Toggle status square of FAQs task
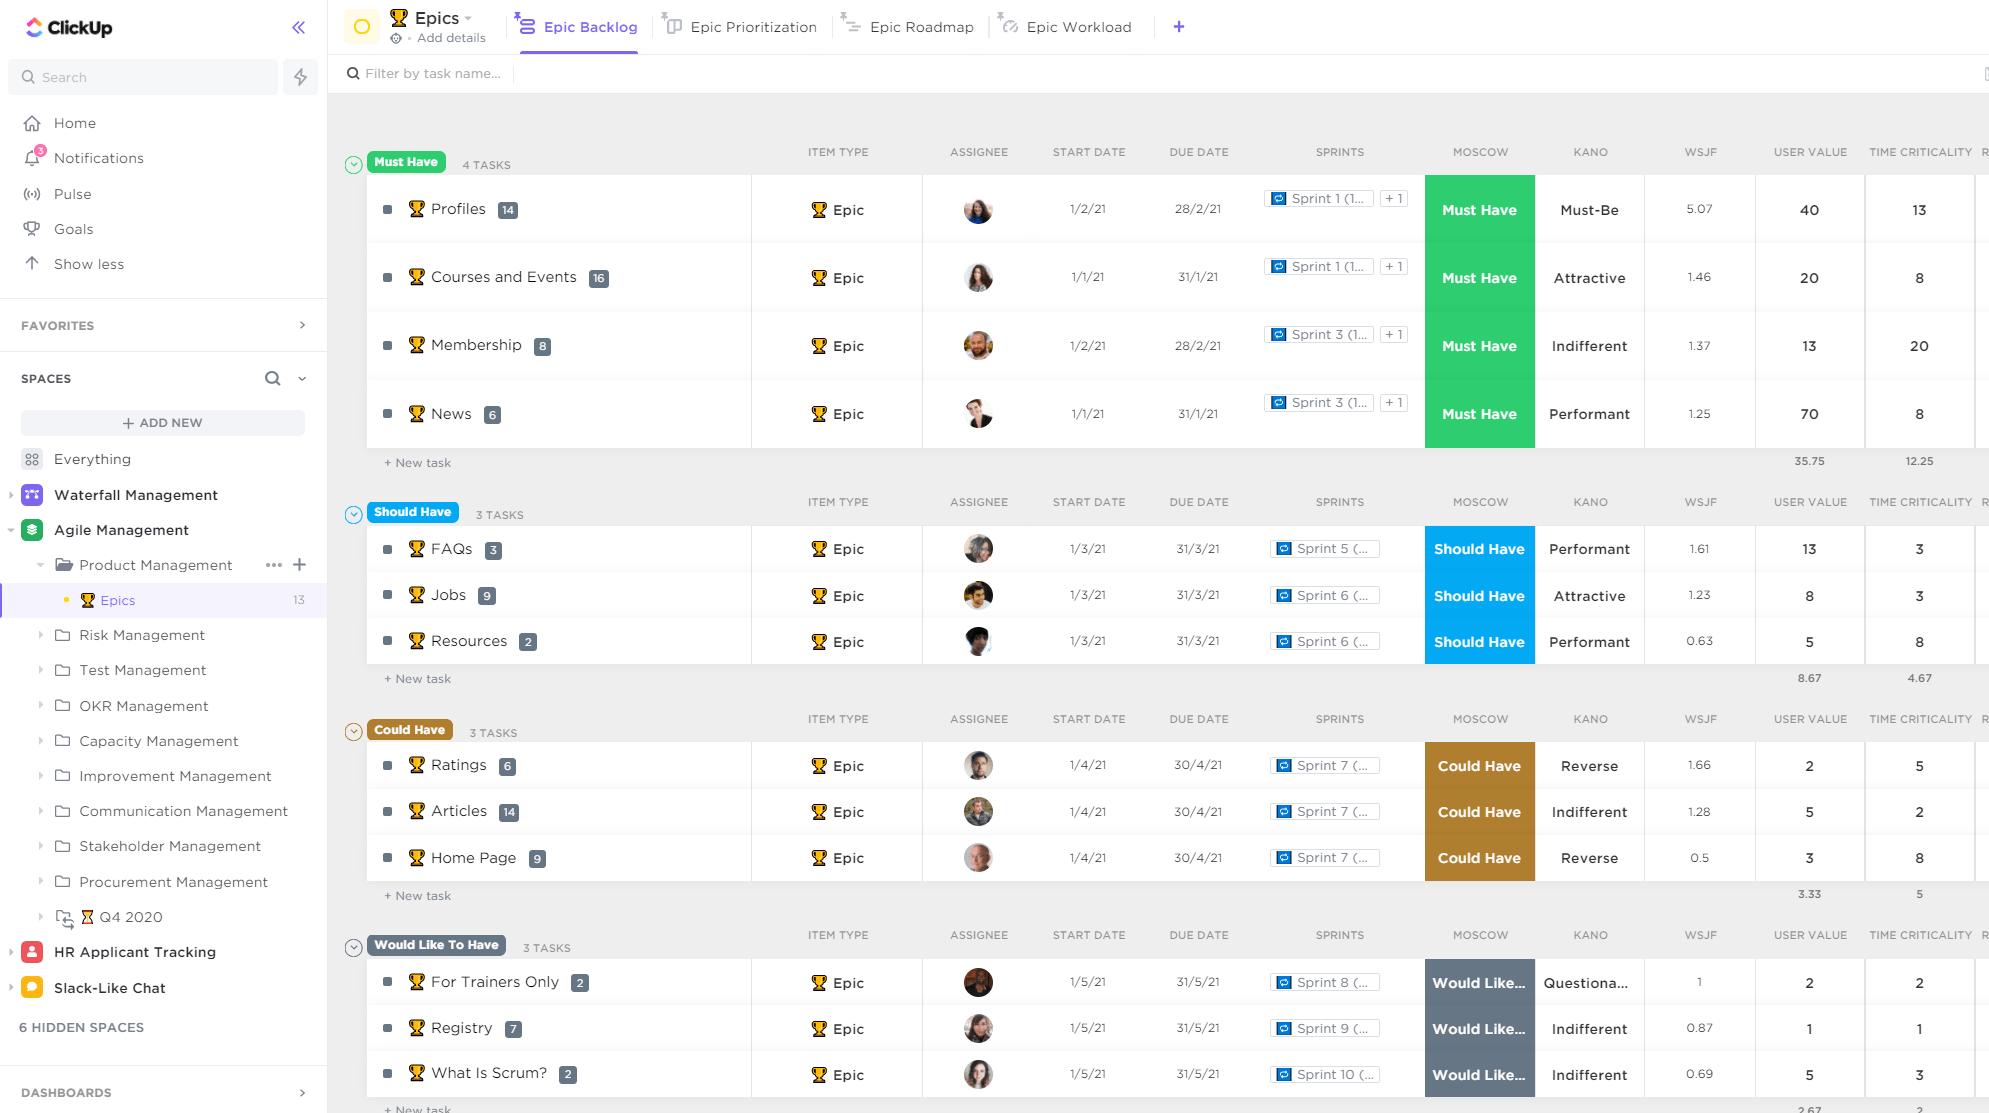Screen dimensions: 1989x1113 pos(387,549)
